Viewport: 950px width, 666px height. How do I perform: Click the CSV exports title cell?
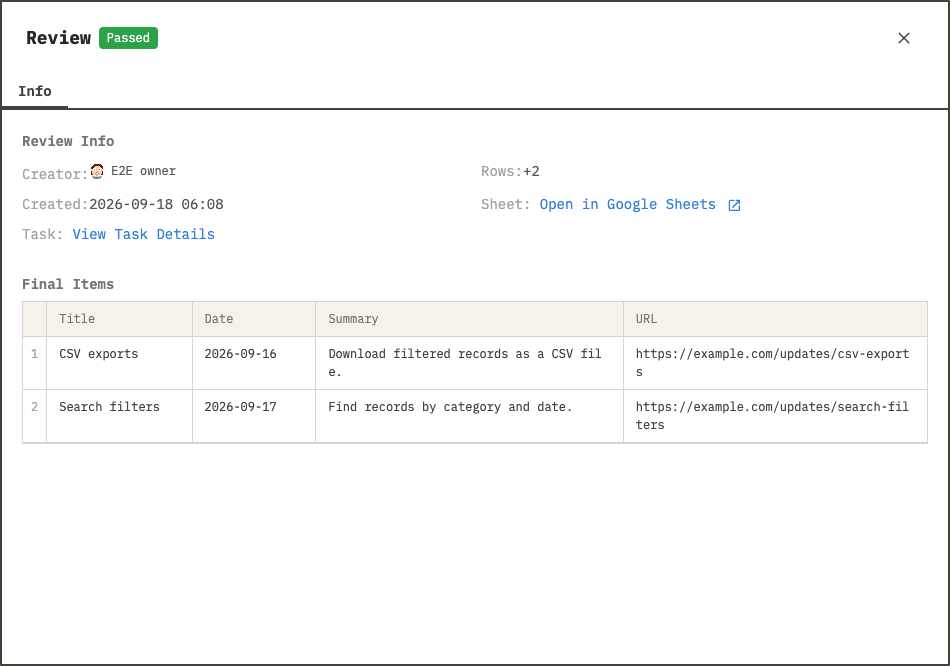point(119,363)
